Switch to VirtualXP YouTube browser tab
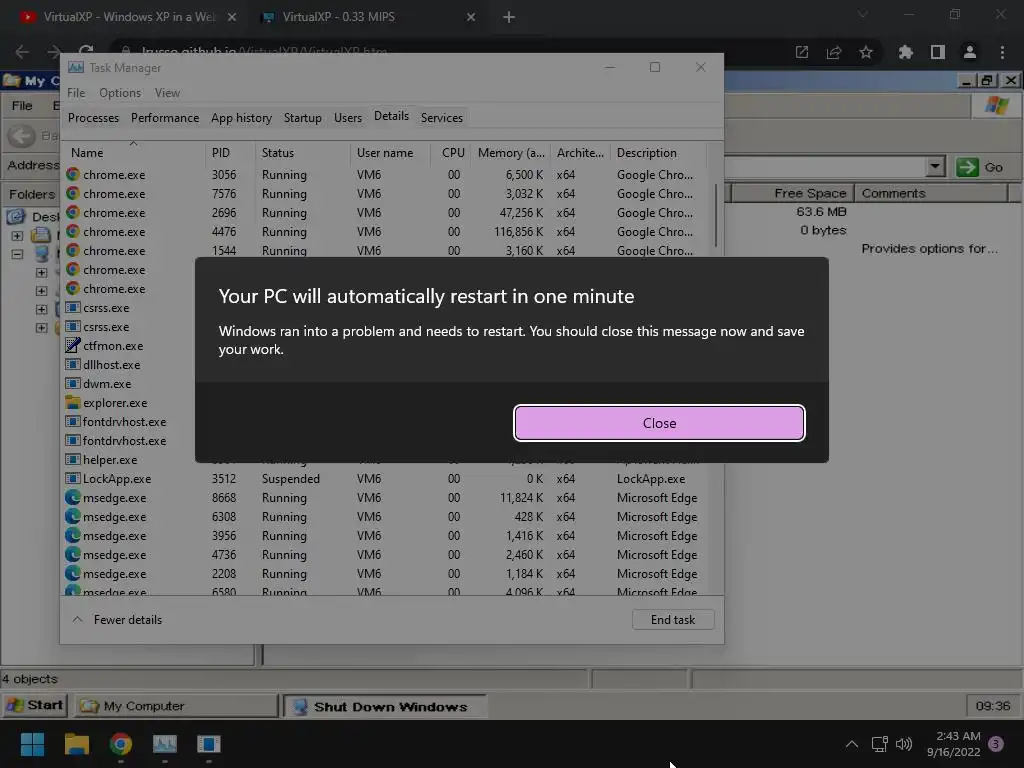The width and height of the screenshot is (1024, 768). pyautogui.click(x=127, y=17)
